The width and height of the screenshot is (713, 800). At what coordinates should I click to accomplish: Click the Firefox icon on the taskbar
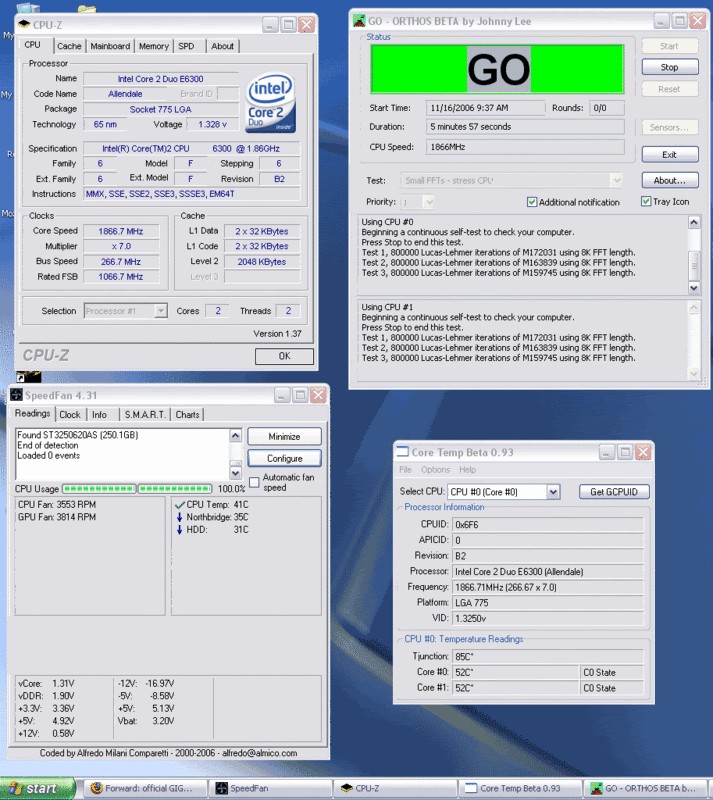(96, 788)
